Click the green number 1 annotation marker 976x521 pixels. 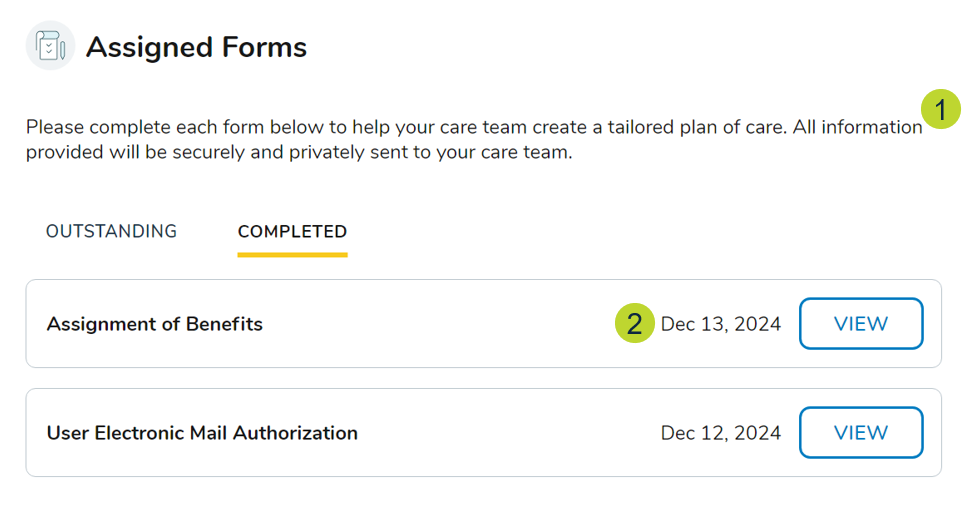coord(940,108)
